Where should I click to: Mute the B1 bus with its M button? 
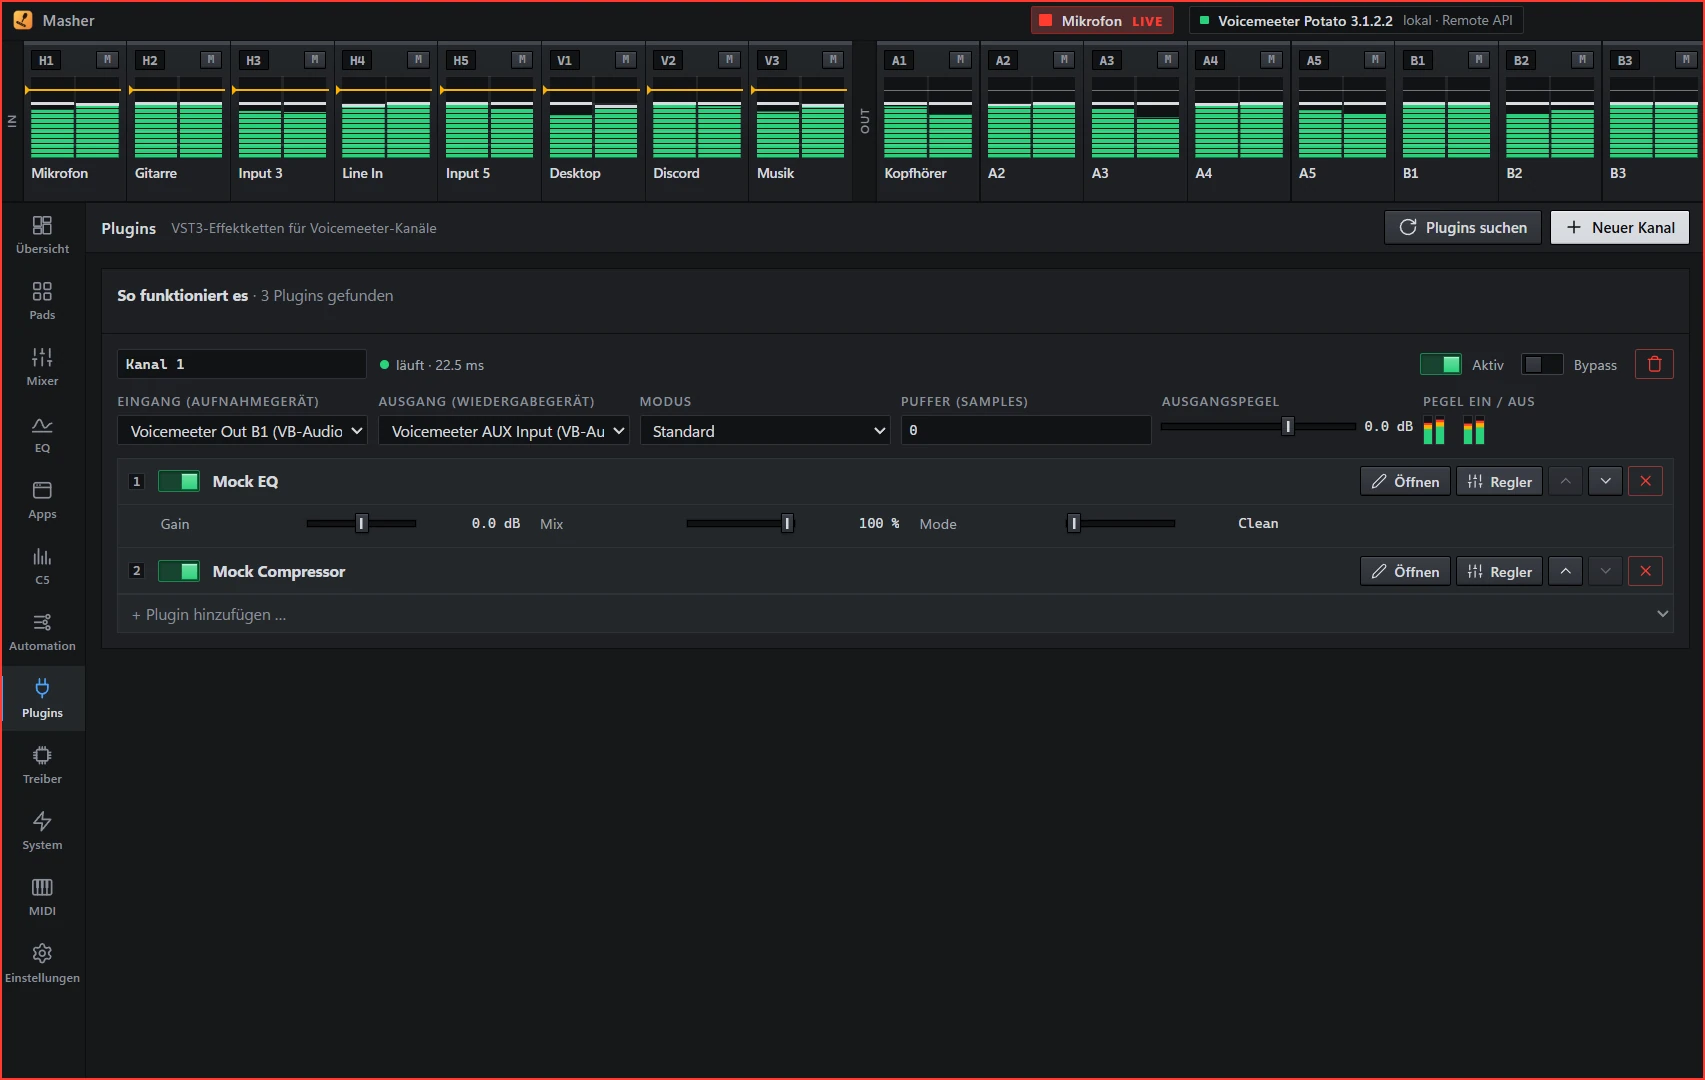[1479, 60]
